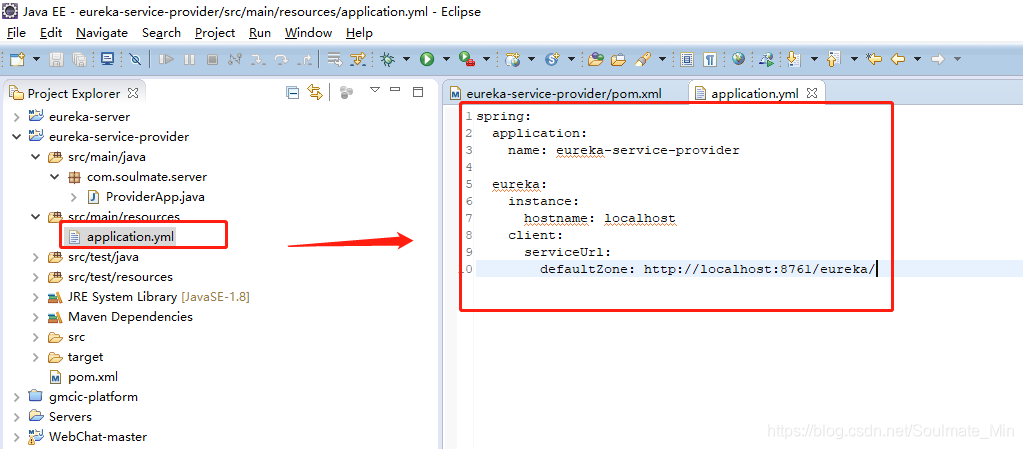Click the New Servlet S icon
The height and width of the screenshot is (449, 1023).
click(x=553, y=59)
